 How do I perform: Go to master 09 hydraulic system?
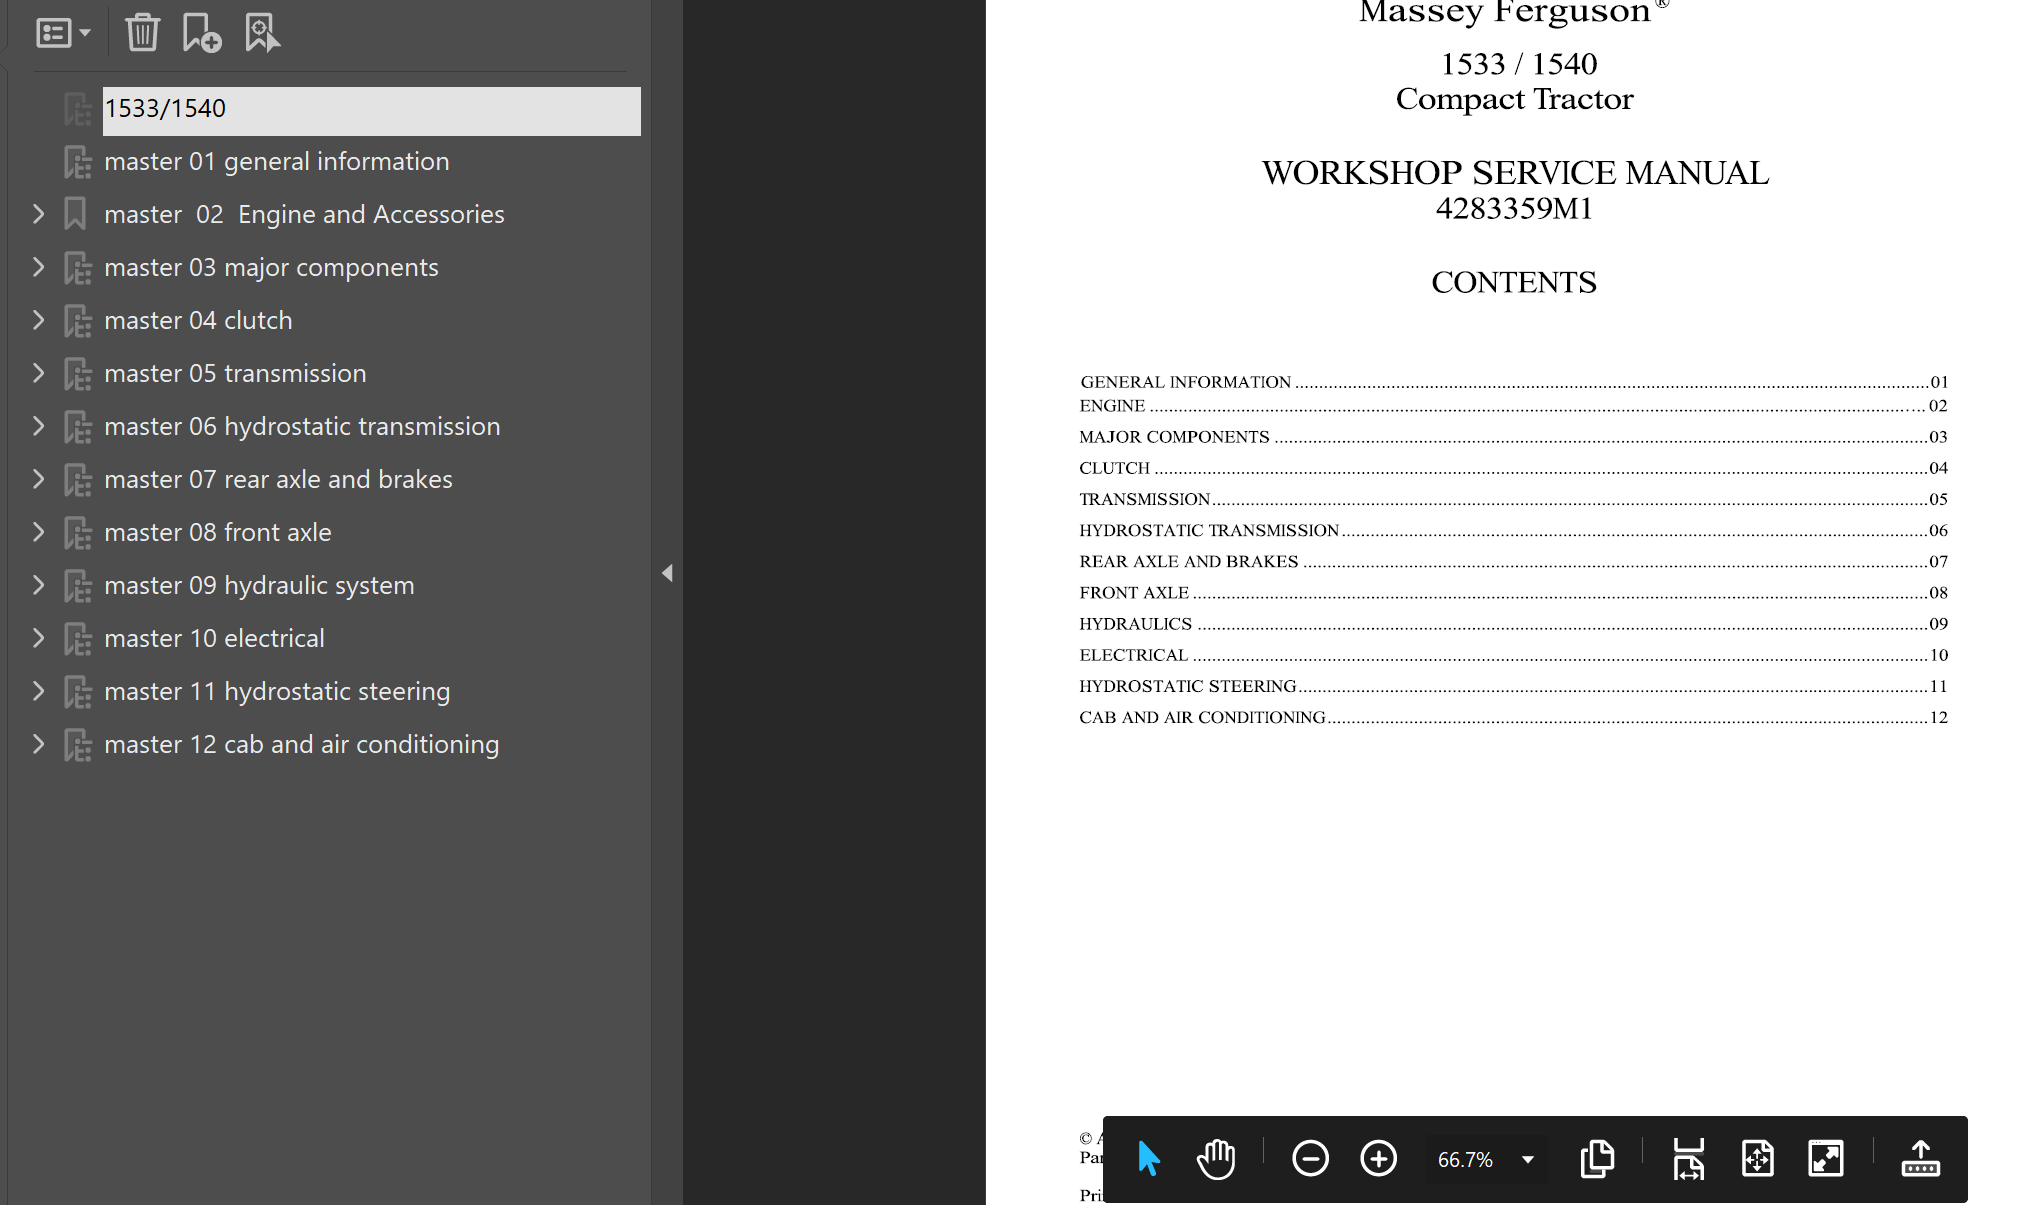259,586
